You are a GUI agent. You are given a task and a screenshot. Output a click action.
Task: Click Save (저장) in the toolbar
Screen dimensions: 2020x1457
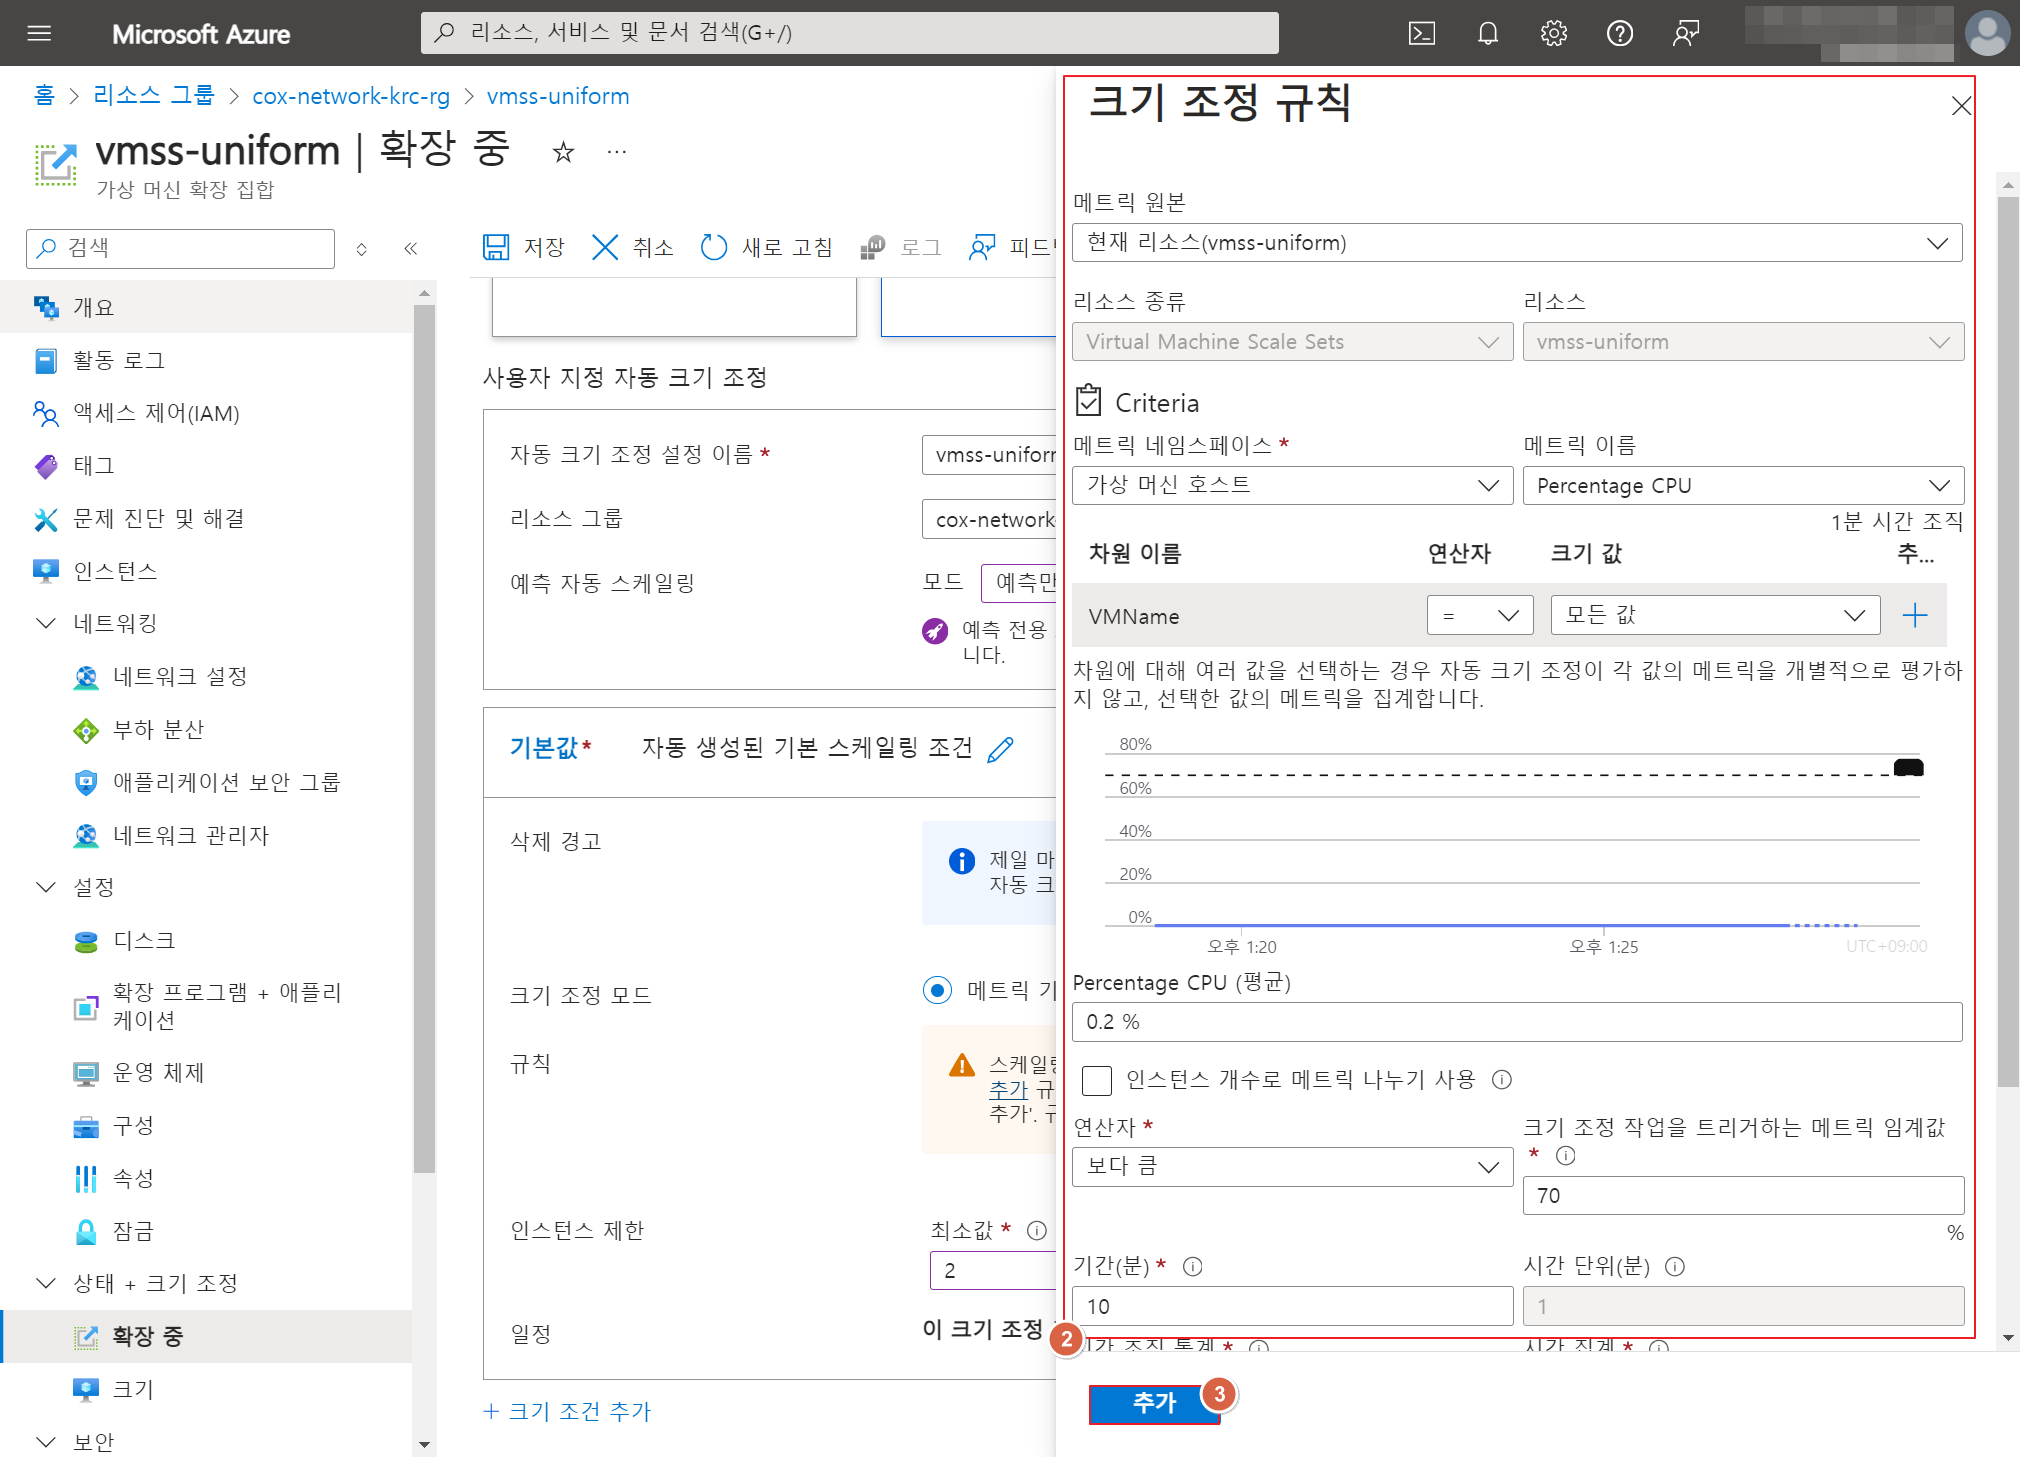[523, 247]
